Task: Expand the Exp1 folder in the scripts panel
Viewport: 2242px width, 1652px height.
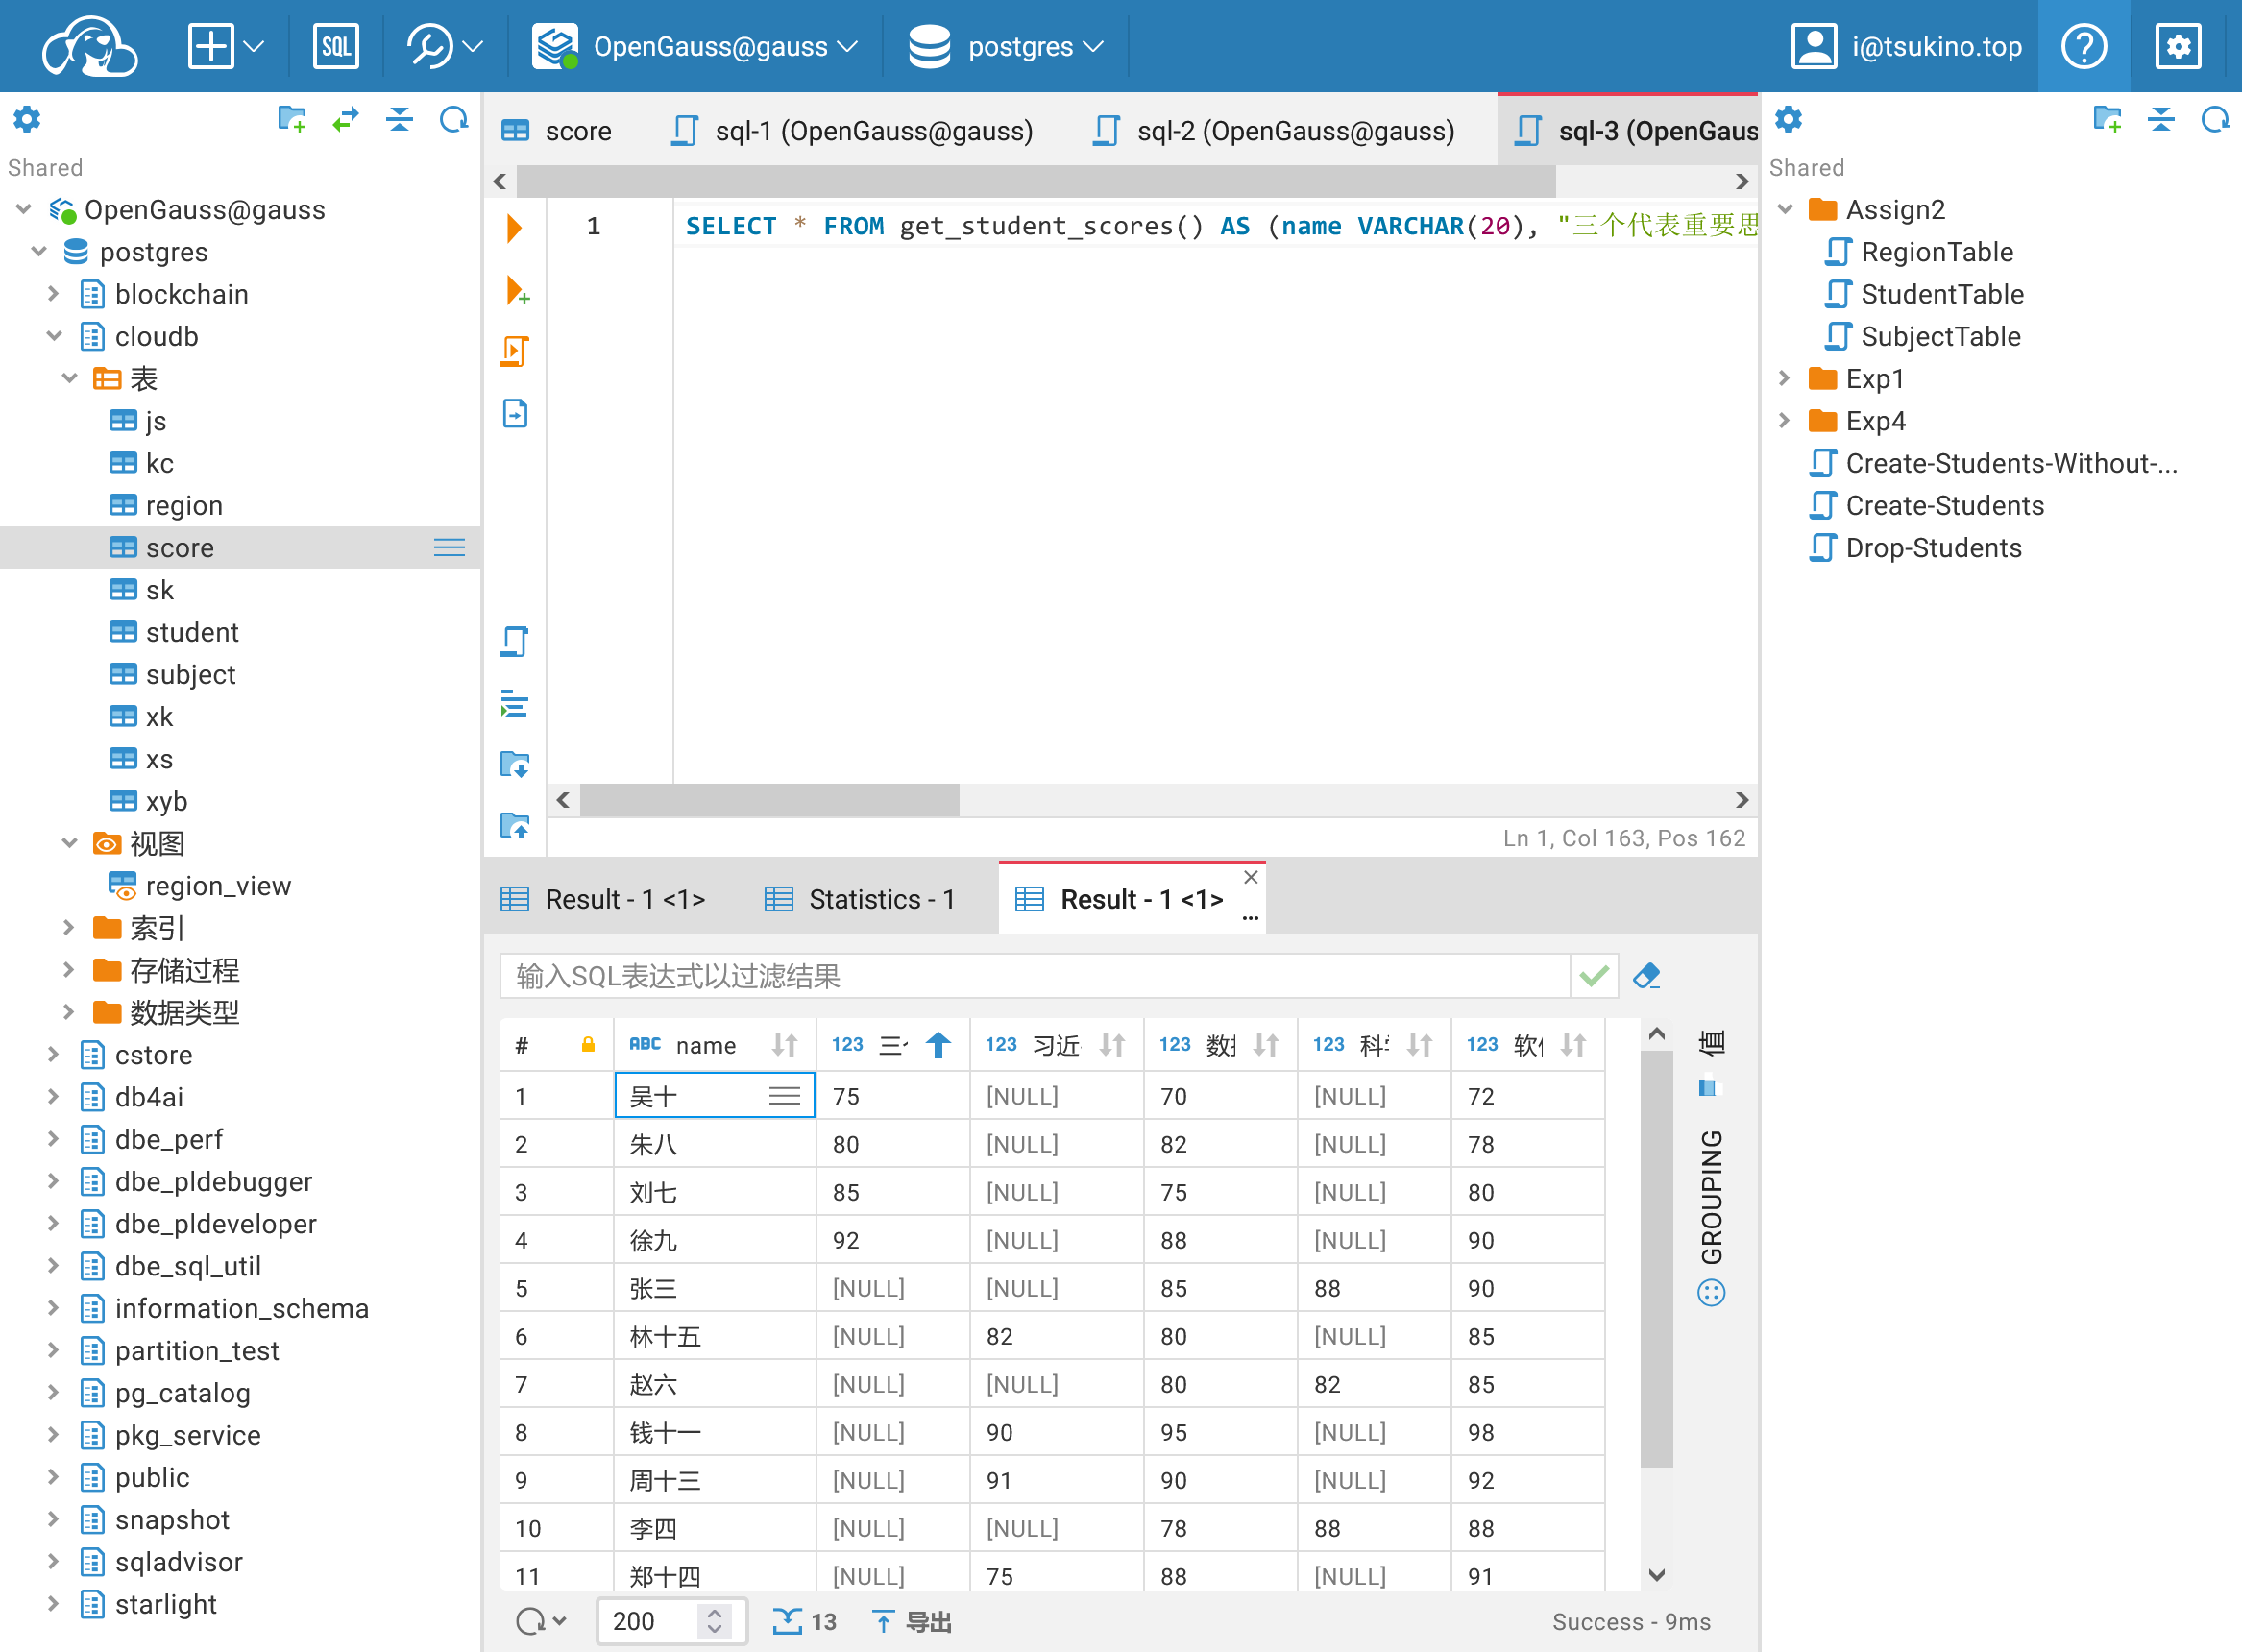Action: tap(1784, 378)
